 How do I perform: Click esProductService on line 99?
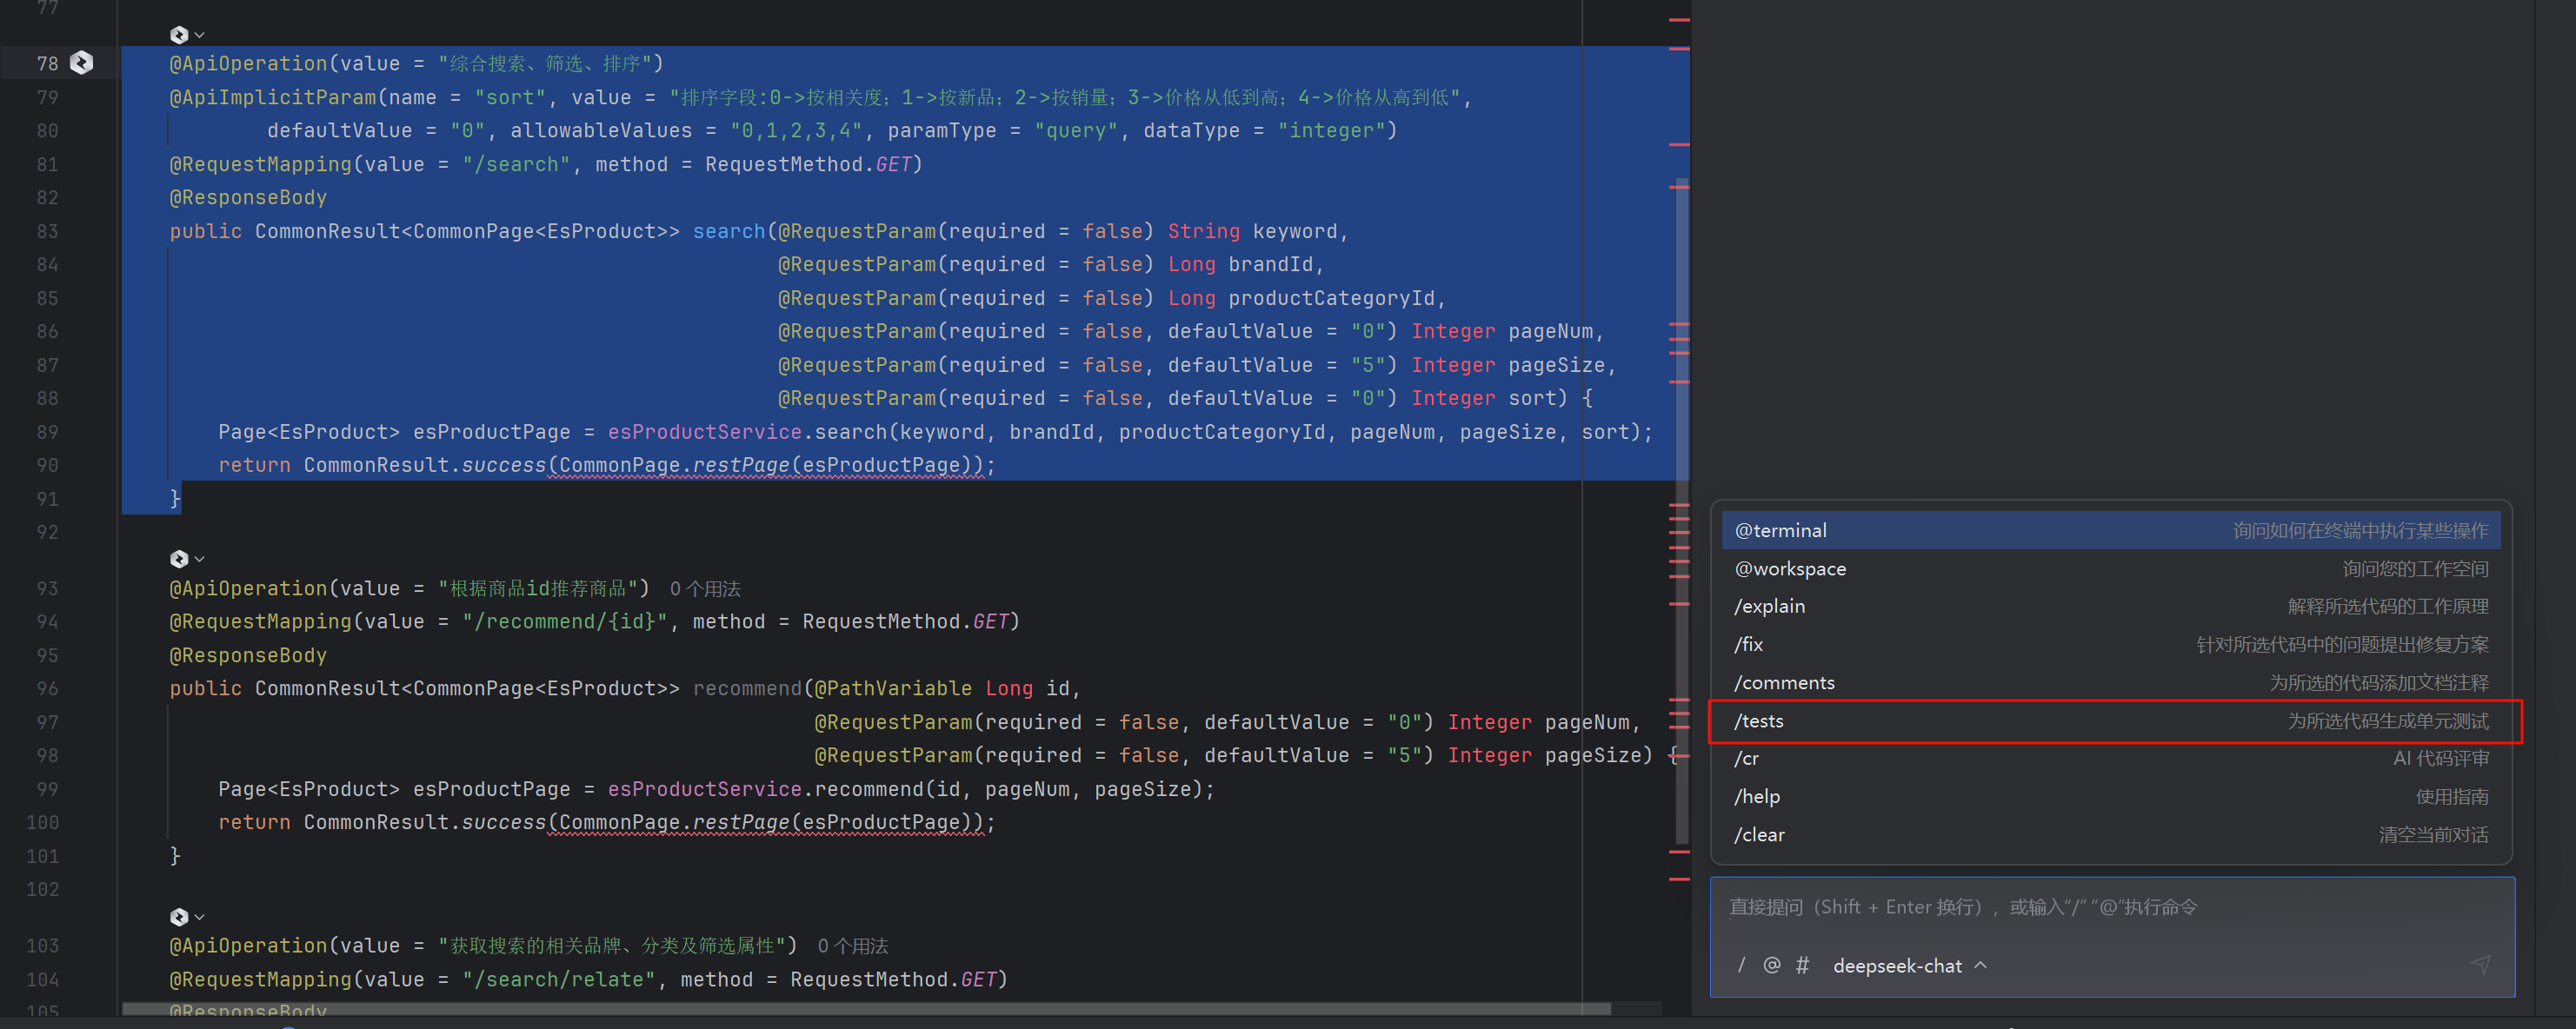tap(704, 789)
